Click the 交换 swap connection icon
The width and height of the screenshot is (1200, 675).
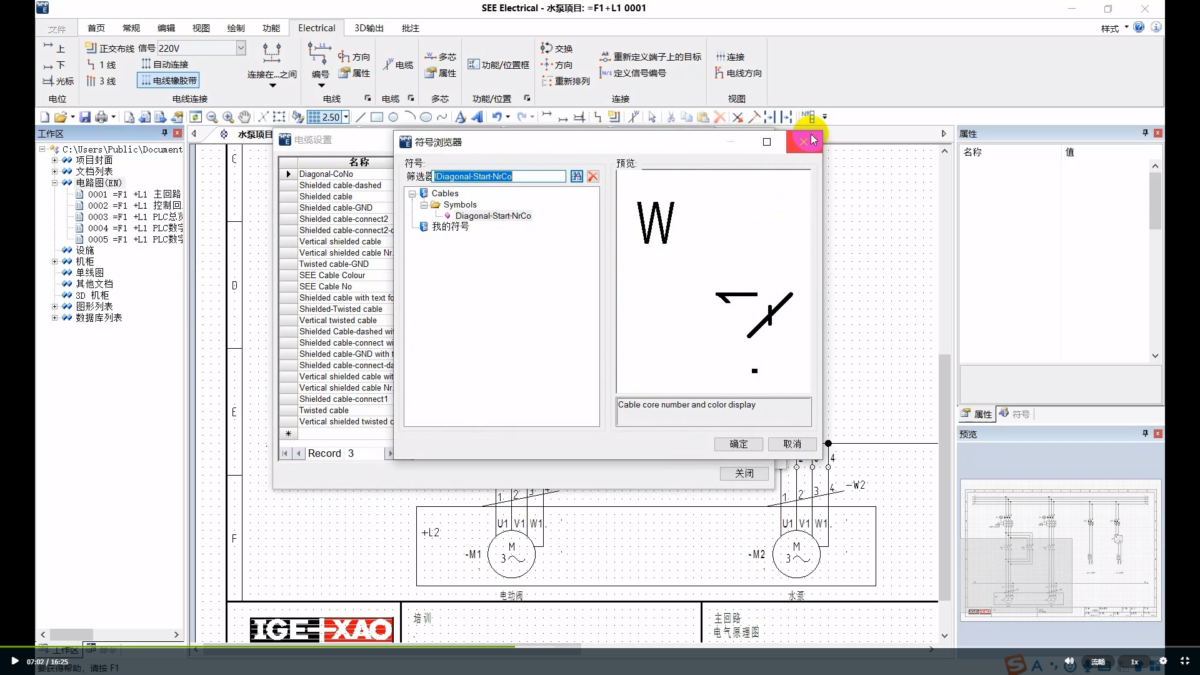pos(557,48)
